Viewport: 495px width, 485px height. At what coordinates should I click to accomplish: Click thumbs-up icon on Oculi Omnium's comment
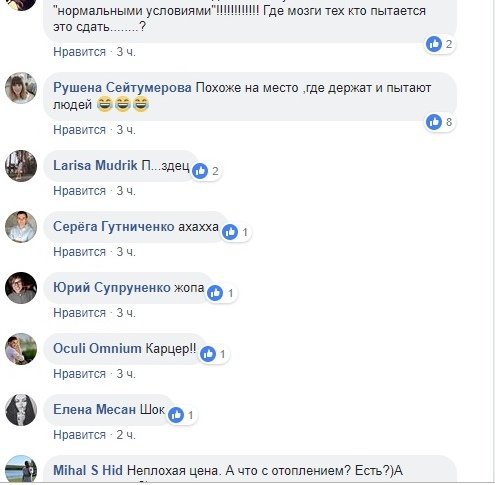pos(208,354)
